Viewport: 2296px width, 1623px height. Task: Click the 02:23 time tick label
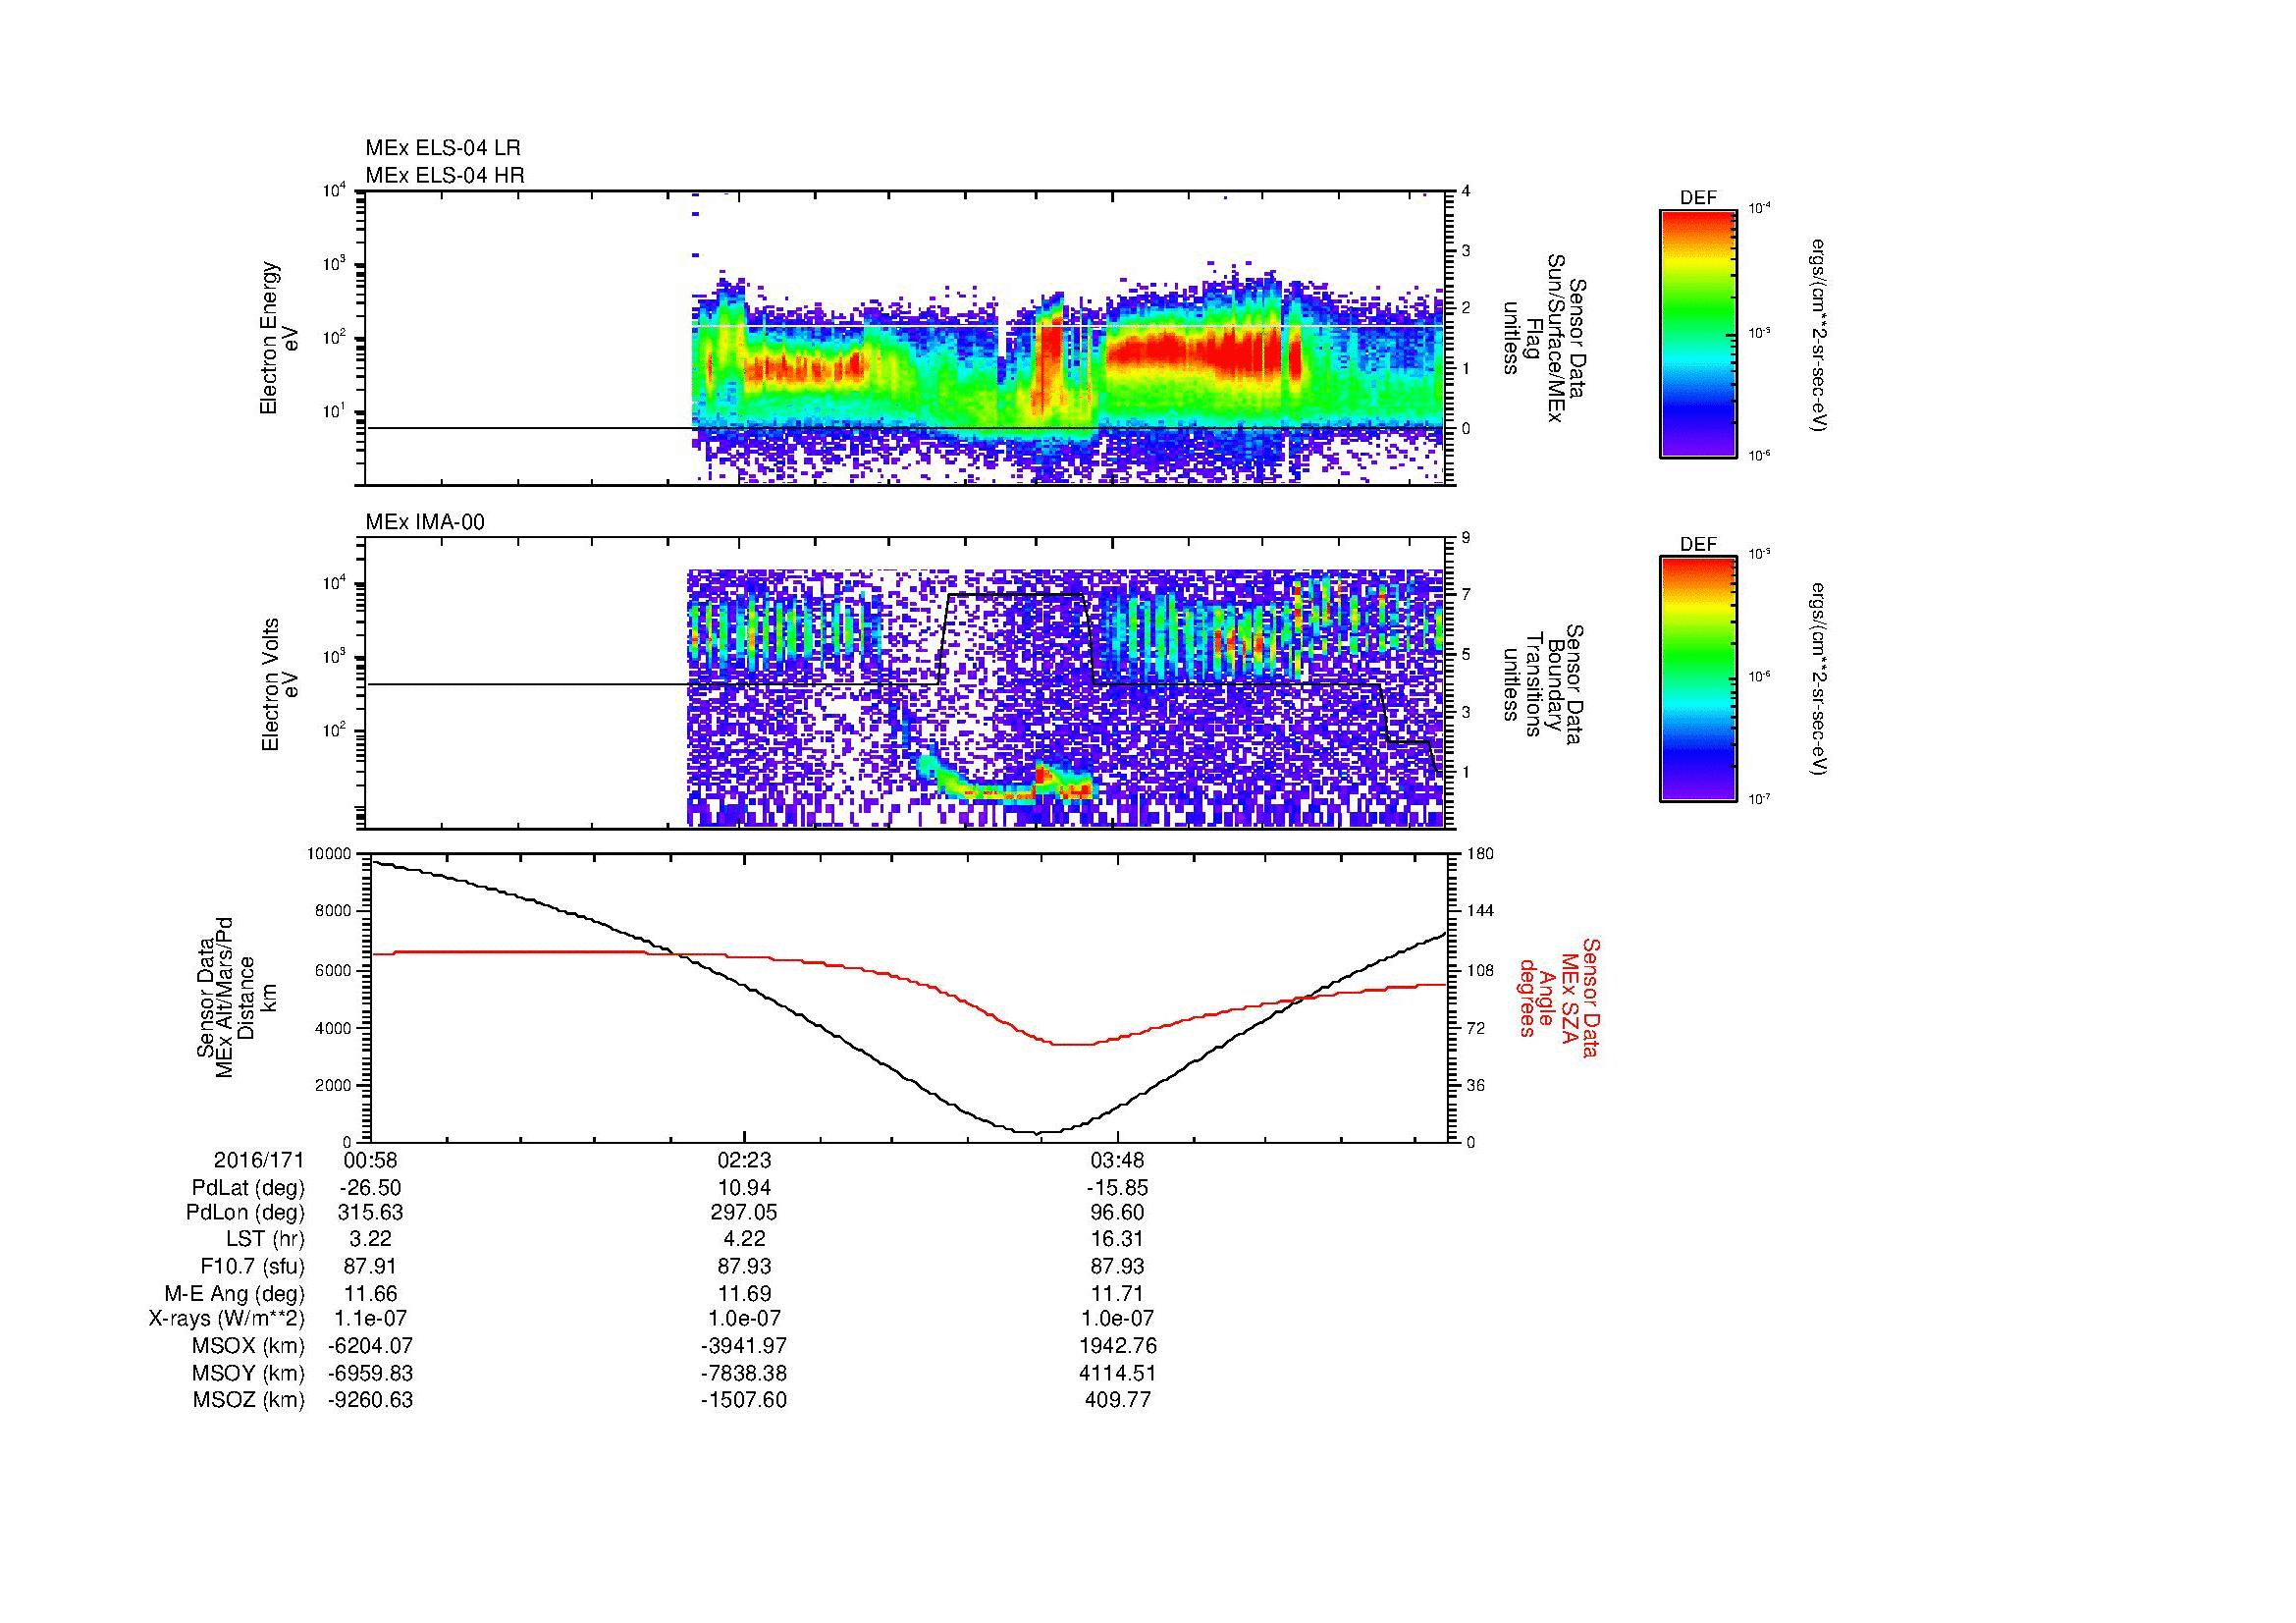coord(744,1161)
